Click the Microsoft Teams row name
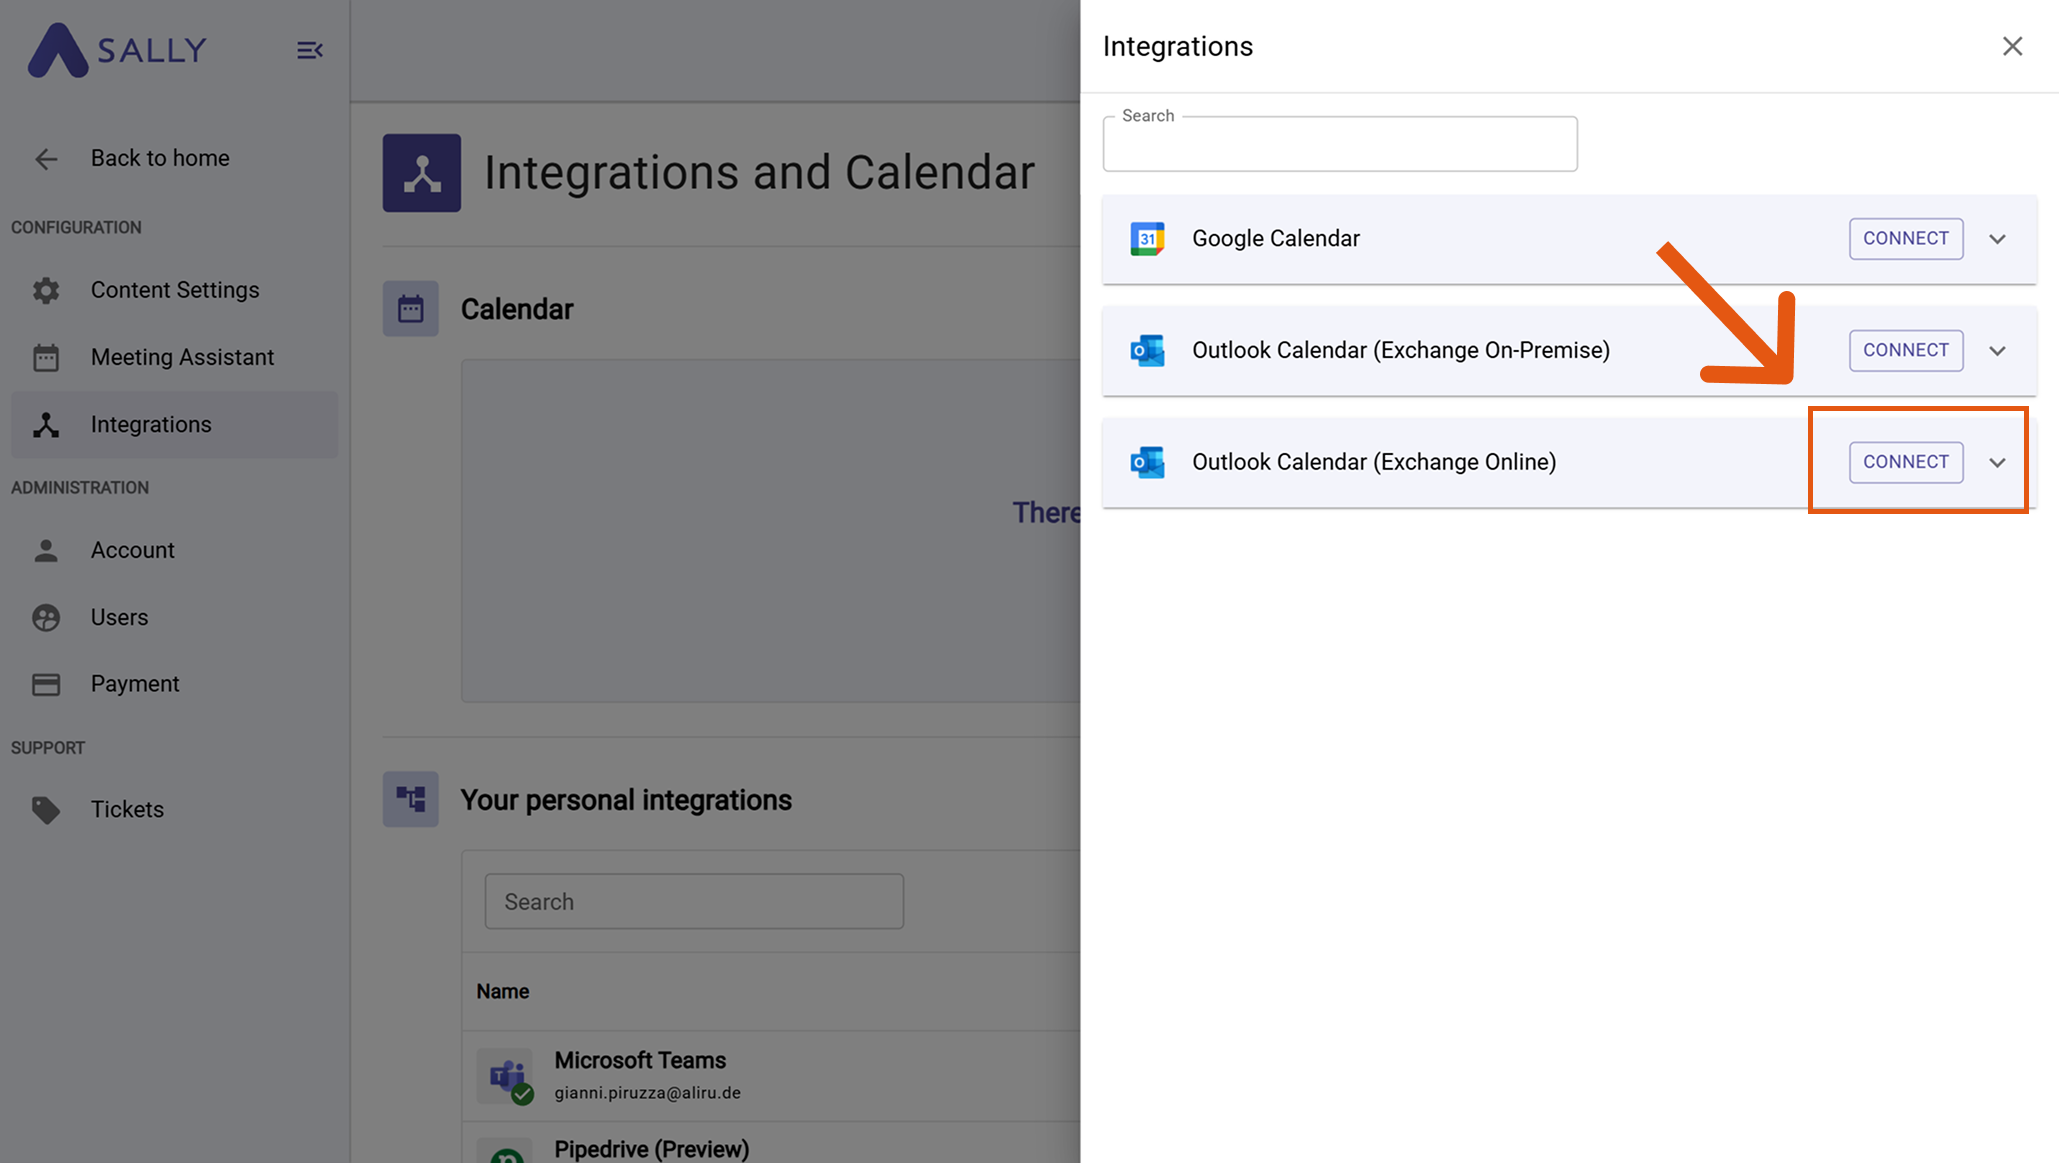2059x1163 pixels. tap(640, 1061)
